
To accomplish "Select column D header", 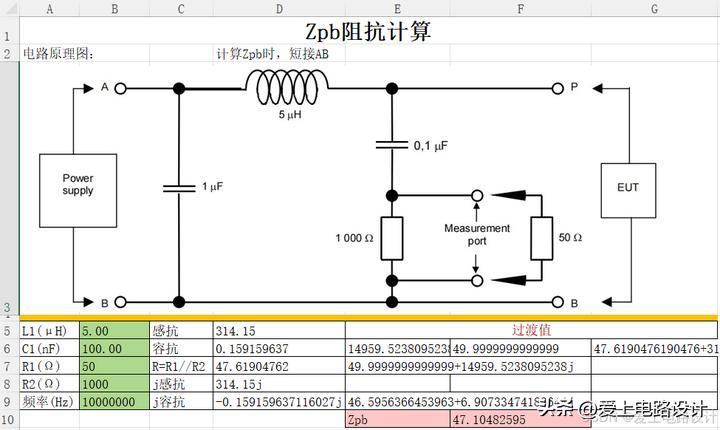I will tap(279, 8).
